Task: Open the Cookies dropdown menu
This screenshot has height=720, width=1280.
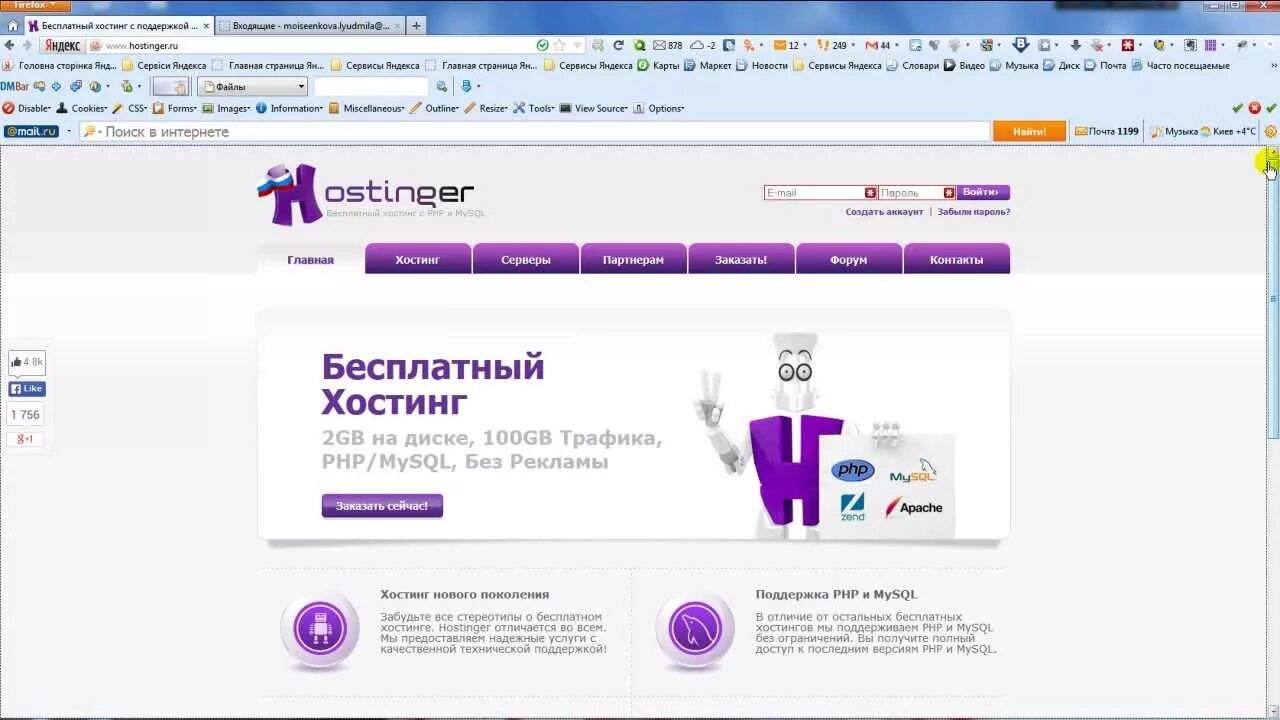Action: 82,108
